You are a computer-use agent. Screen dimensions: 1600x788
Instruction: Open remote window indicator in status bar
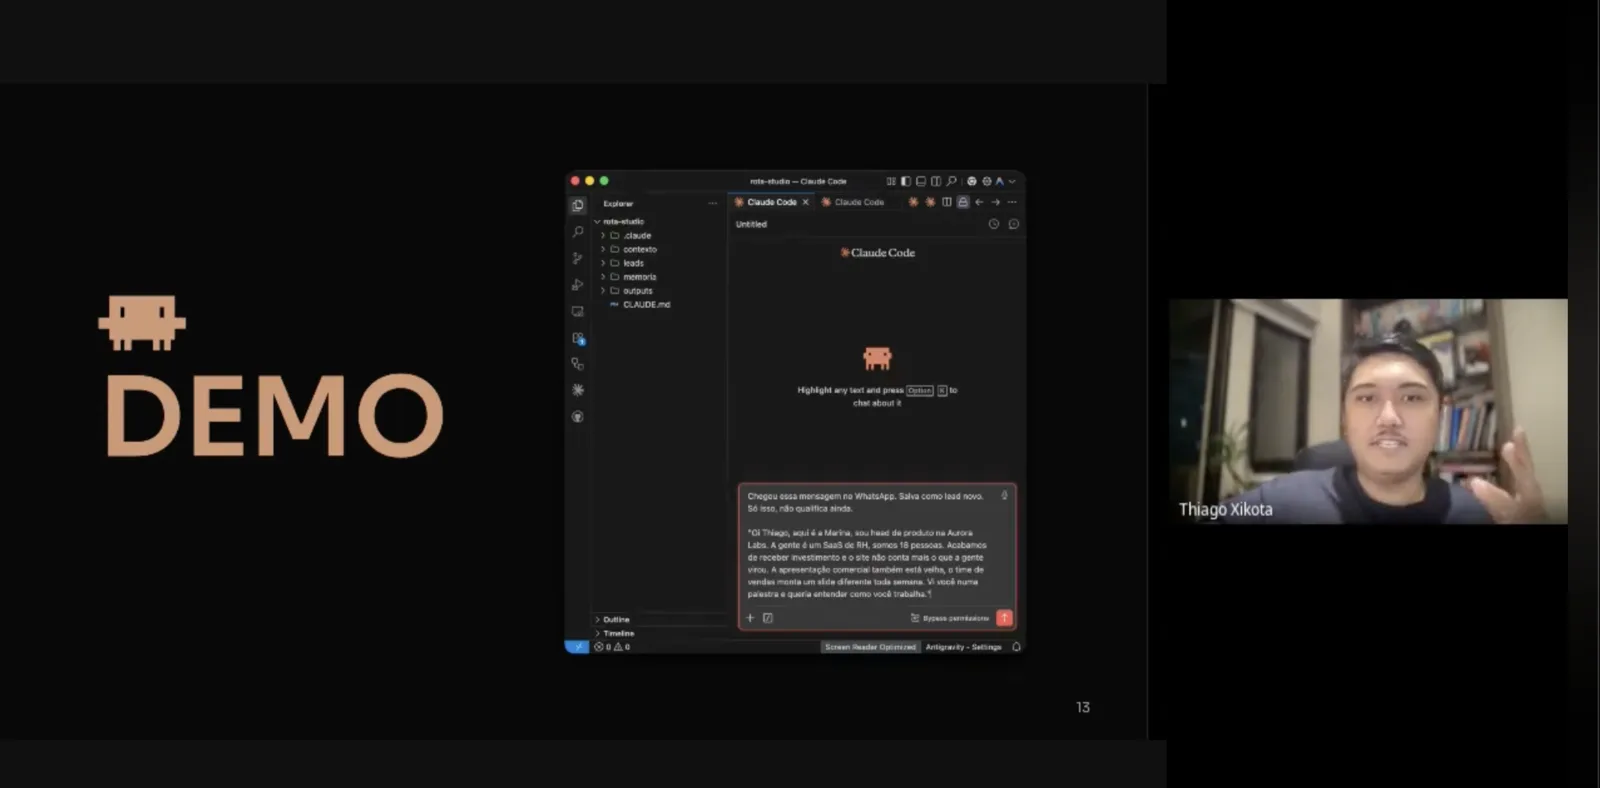577,647
